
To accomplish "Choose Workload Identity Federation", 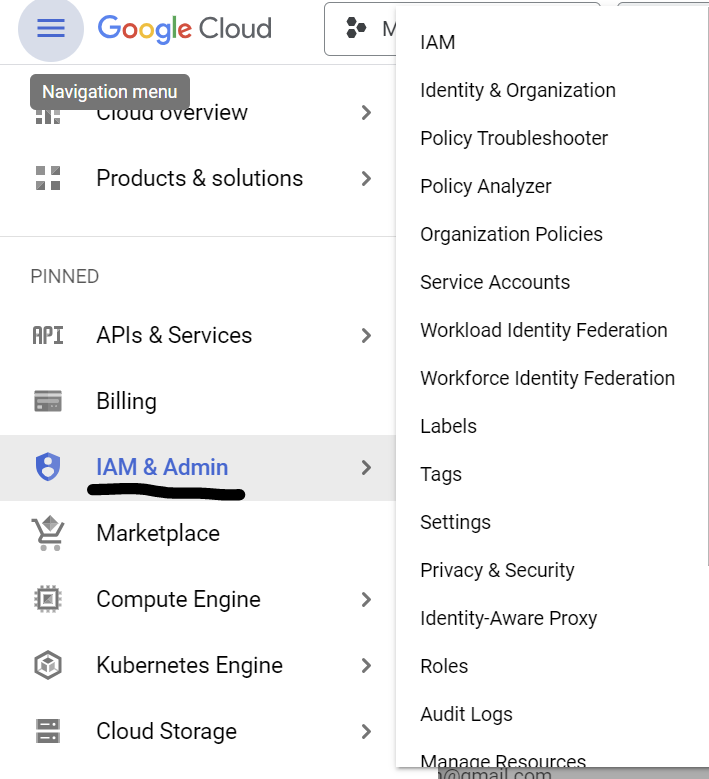I will (543, 330).
